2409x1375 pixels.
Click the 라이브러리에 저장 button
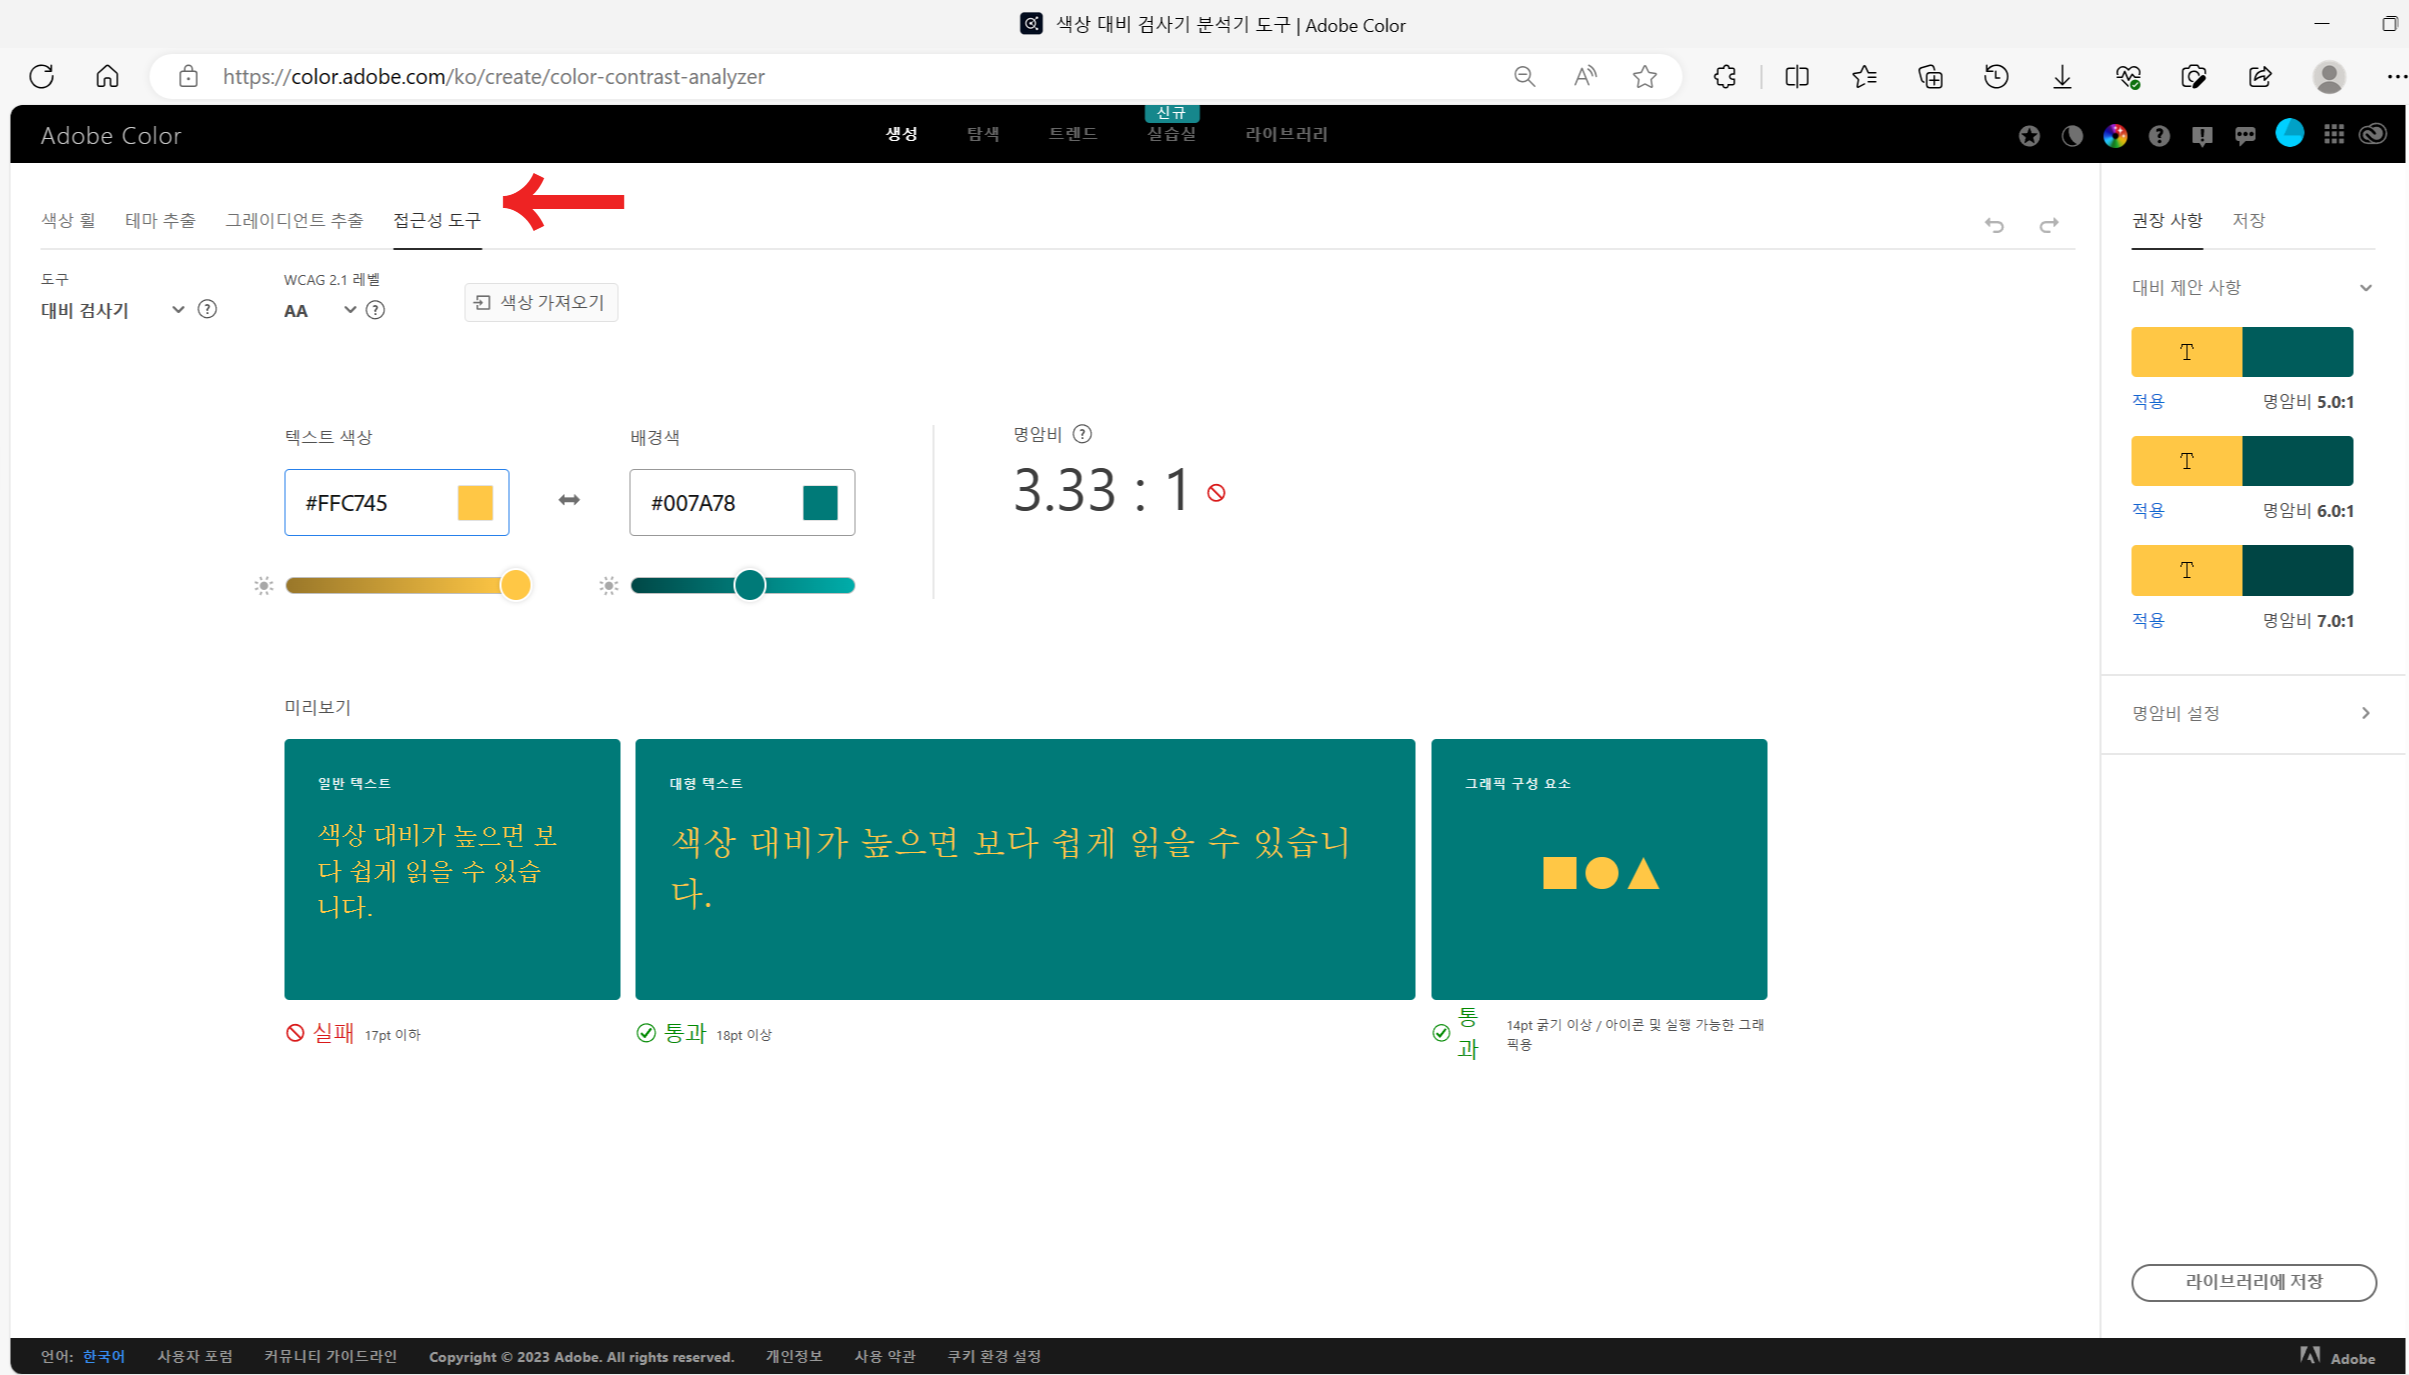click(x=2253, y=1282)
